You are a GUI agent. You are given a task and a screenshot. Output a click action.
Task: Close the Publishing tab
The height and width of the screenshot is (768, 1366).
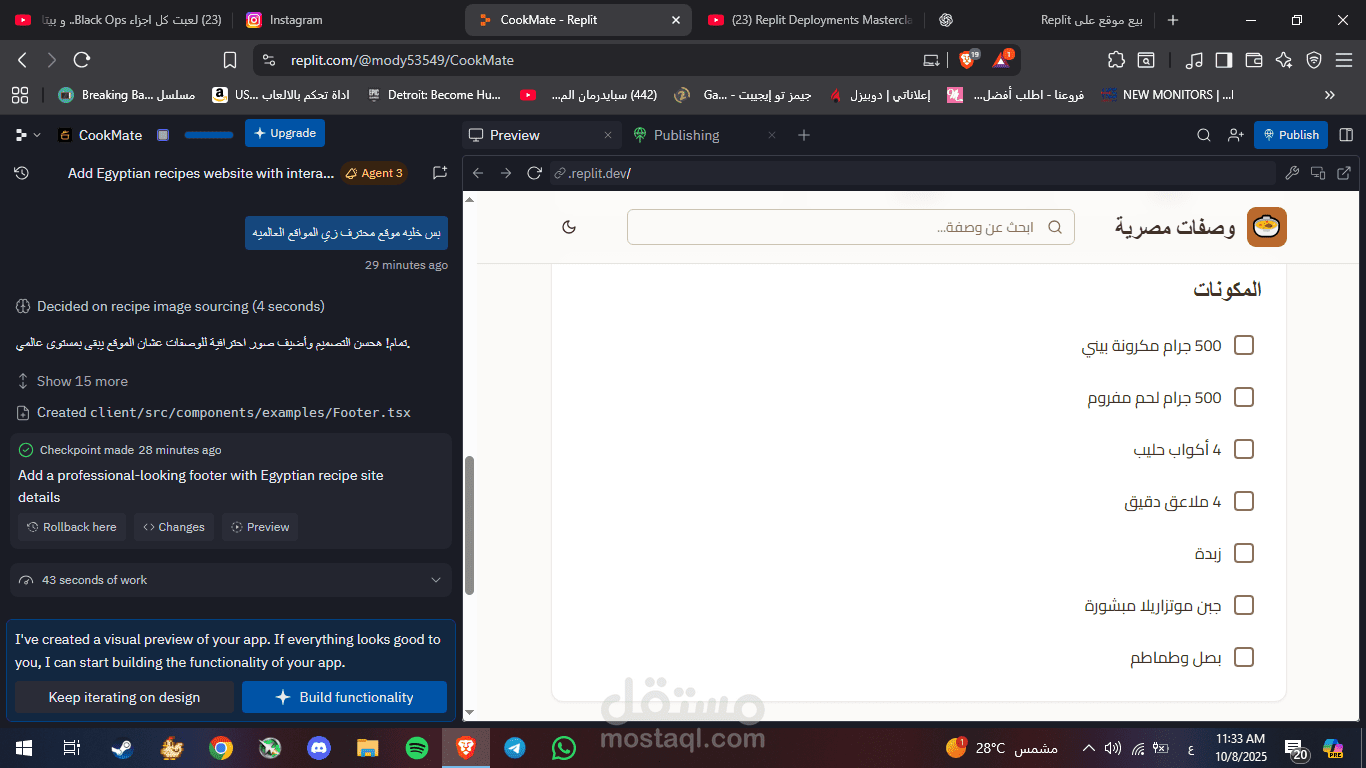click(771, 135)
